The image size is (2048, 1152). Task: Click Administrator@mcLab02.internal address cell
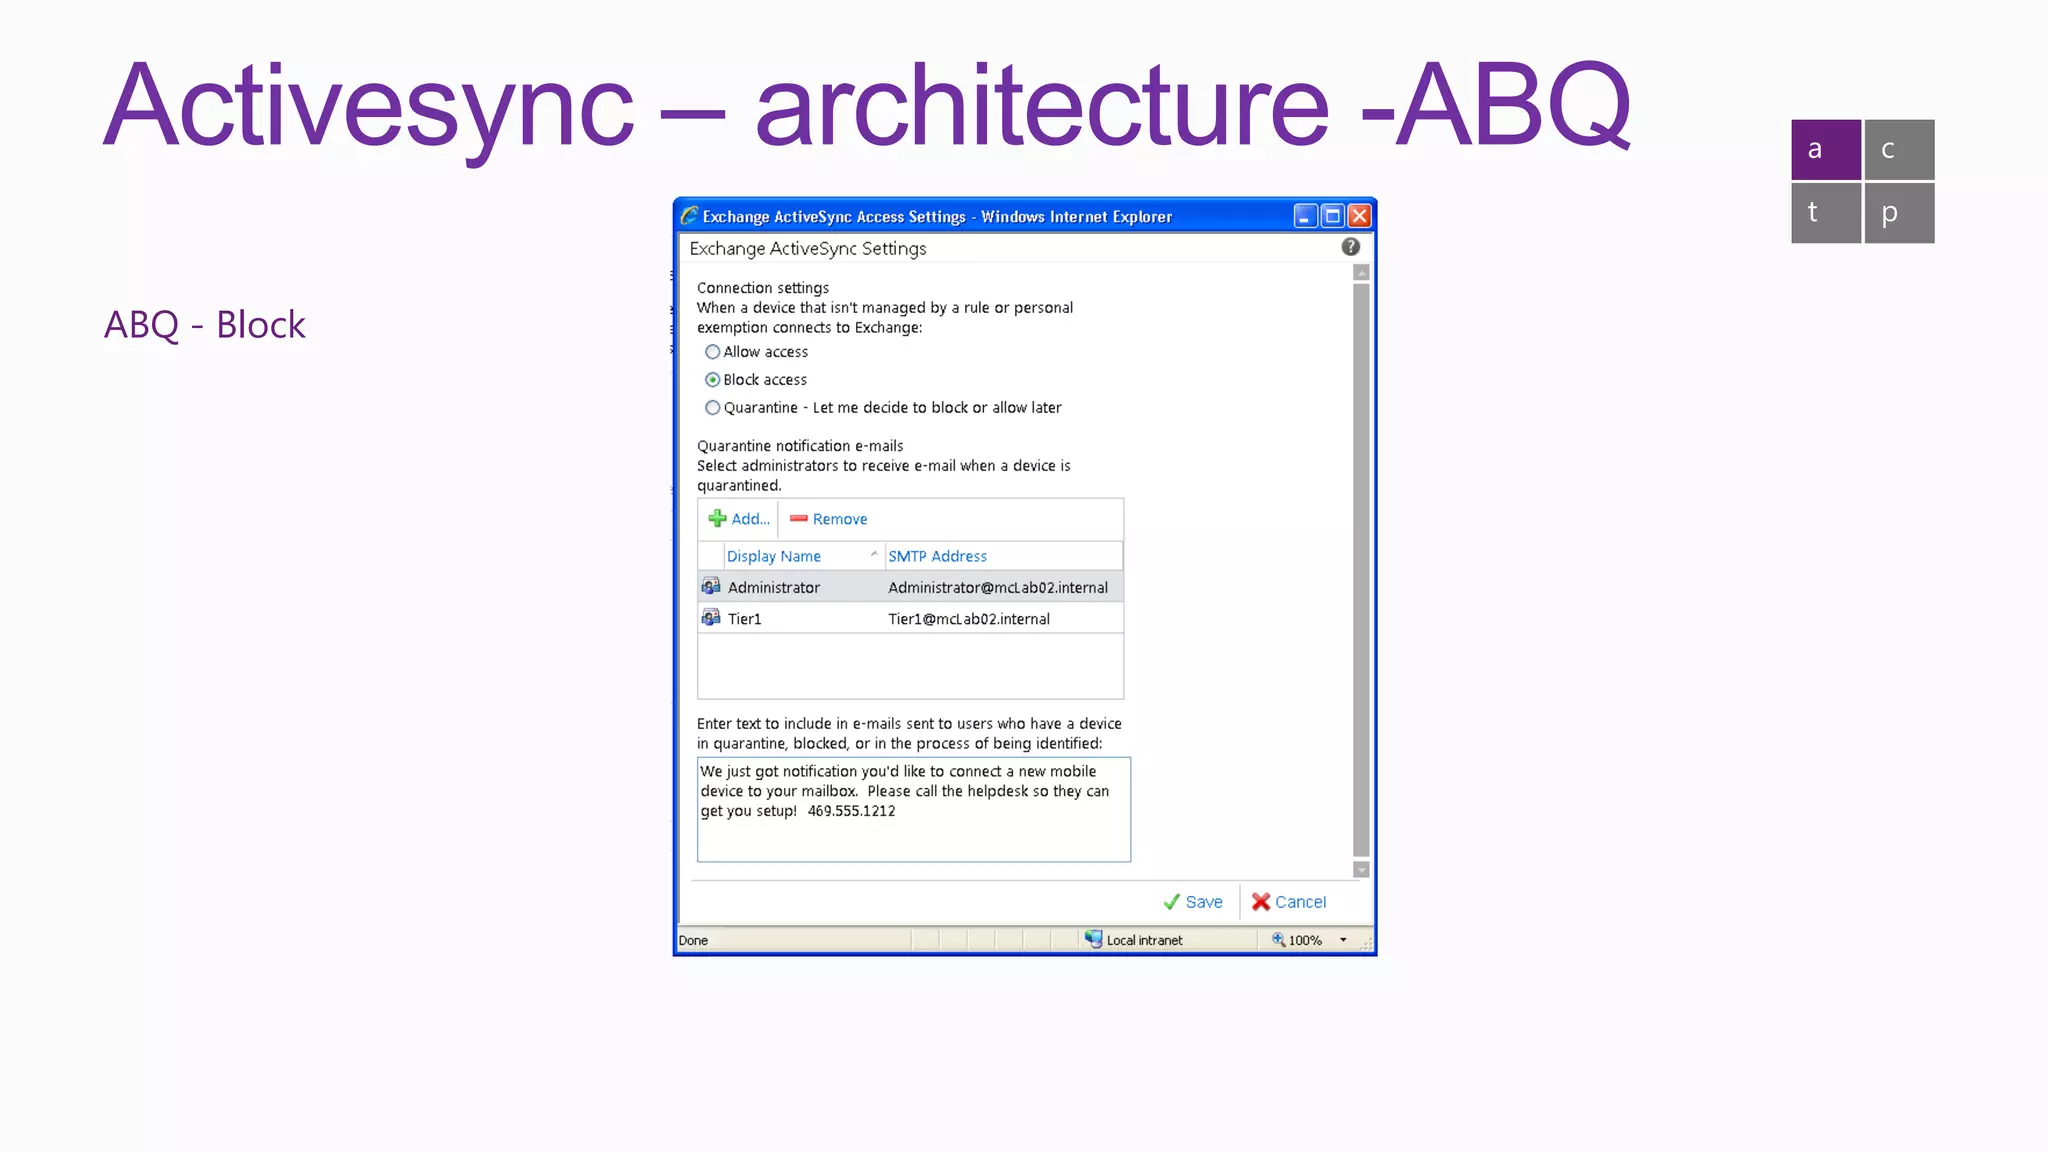coord(998,588)
